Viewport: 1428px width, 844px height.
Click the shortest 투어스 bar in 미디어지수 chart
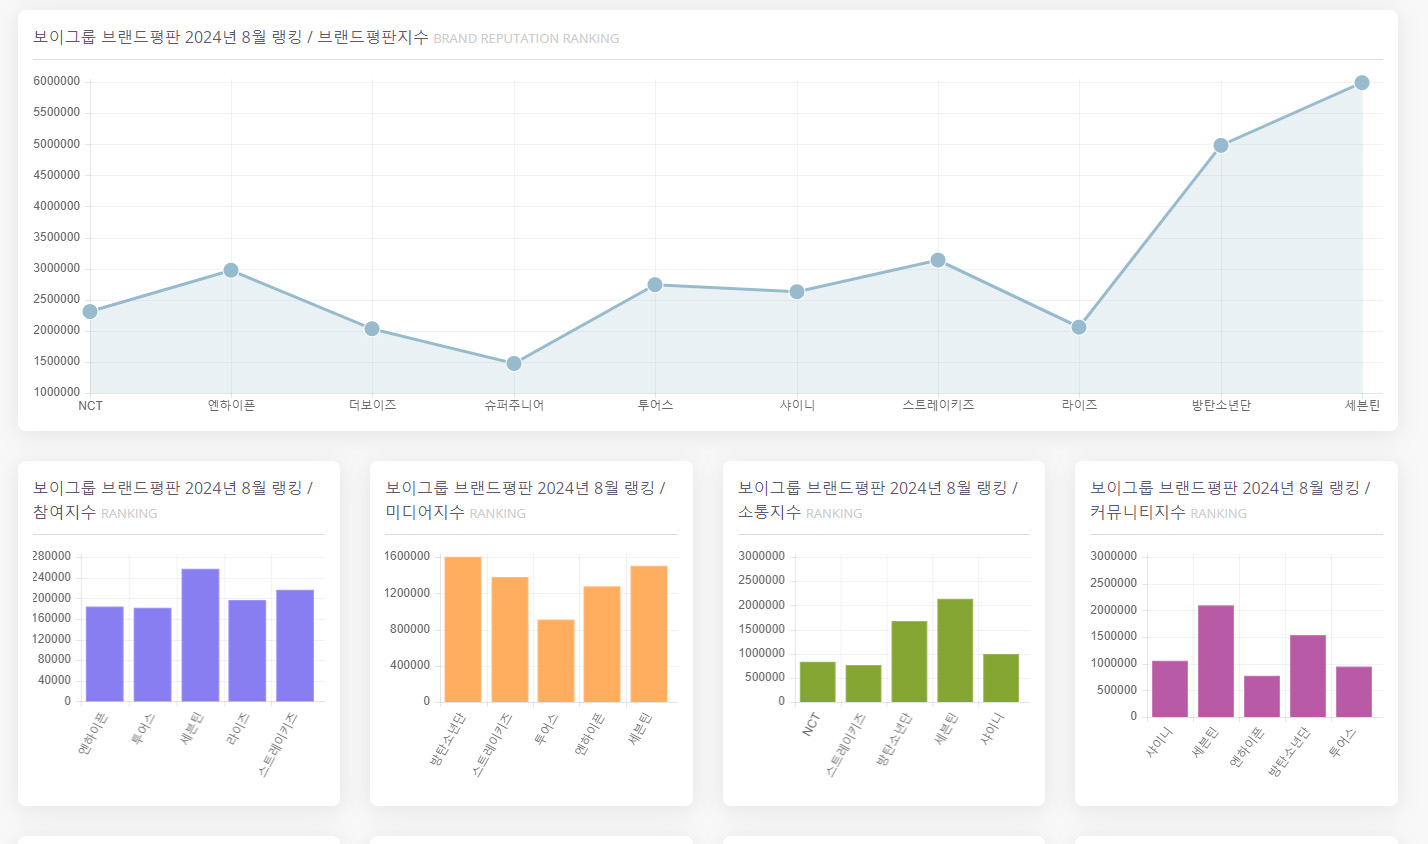pyautogui.click(x=556, y=661)
